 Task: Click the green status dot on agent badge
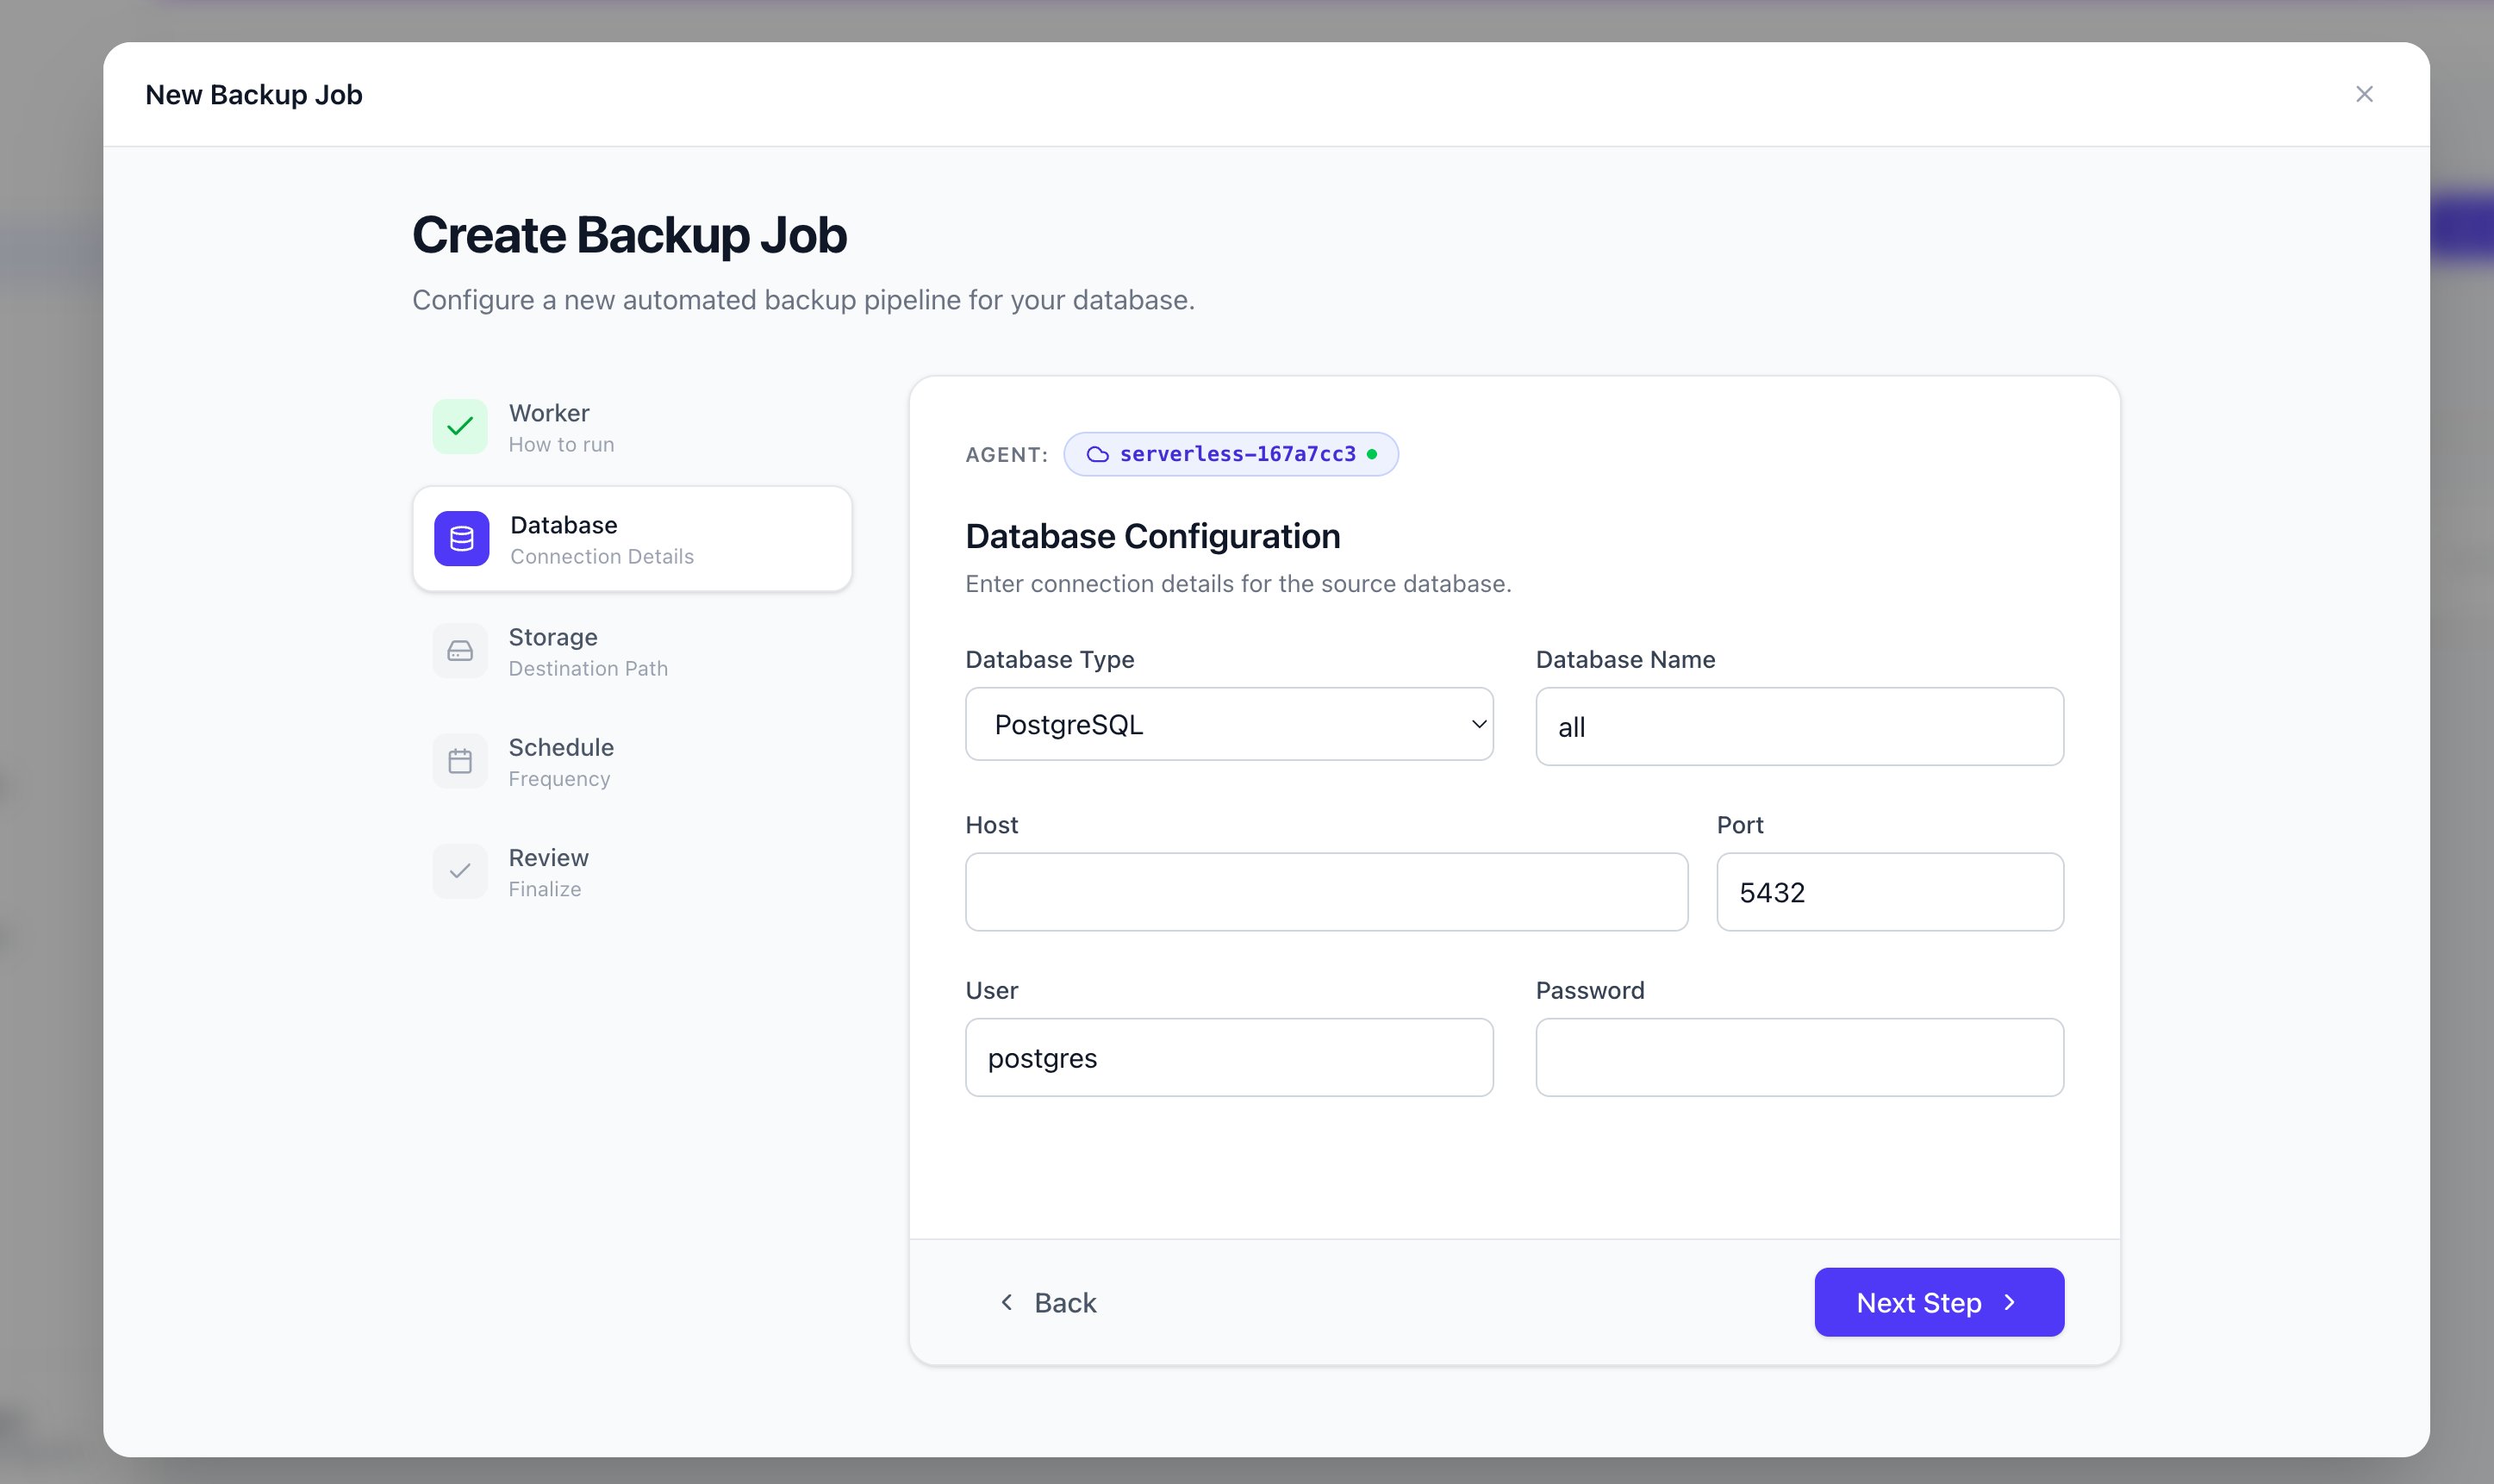(x=1372, y=454)
